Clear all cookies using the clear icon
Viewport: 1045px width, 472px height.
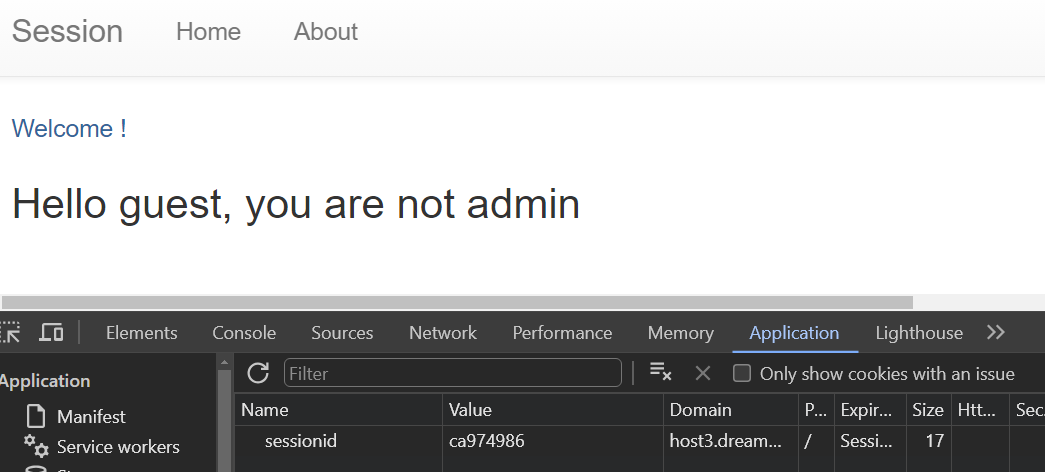tap(660, 373)
